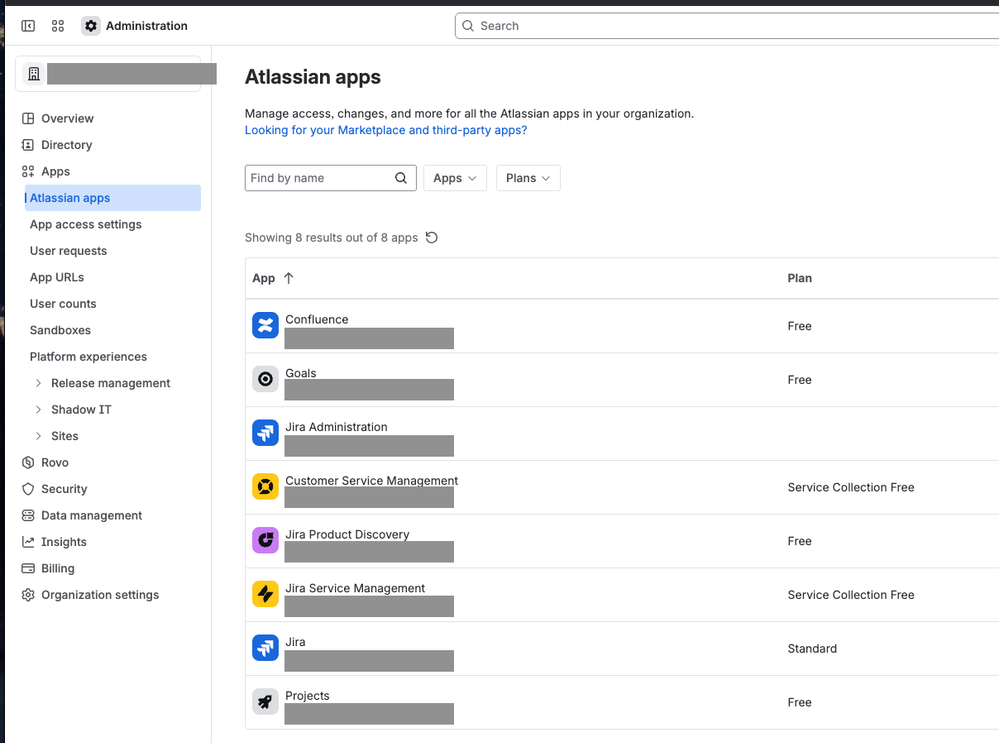
Task: Open the Billing section
Action: 57,568
